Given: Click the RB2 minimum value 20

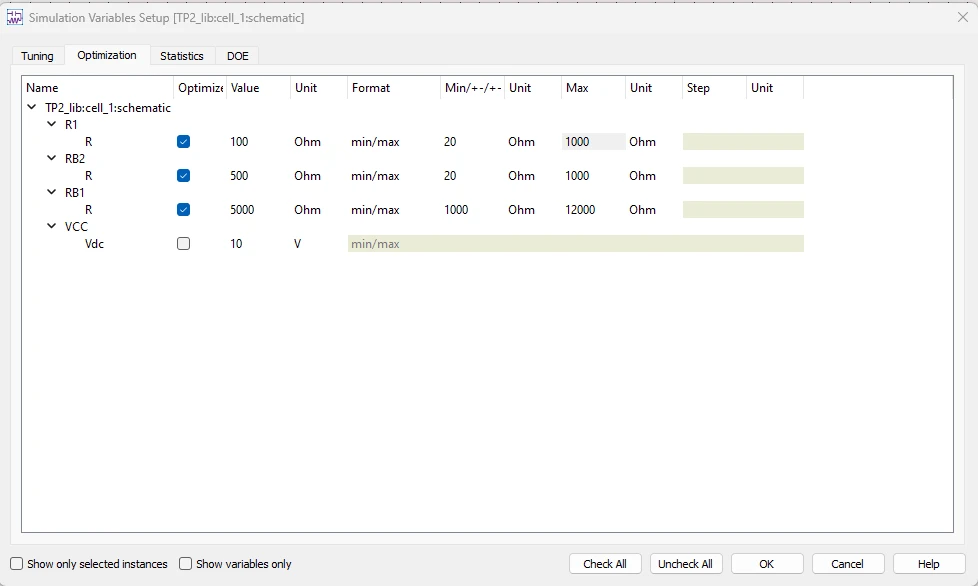Looking at the screenshot, I should coord(472,176).
